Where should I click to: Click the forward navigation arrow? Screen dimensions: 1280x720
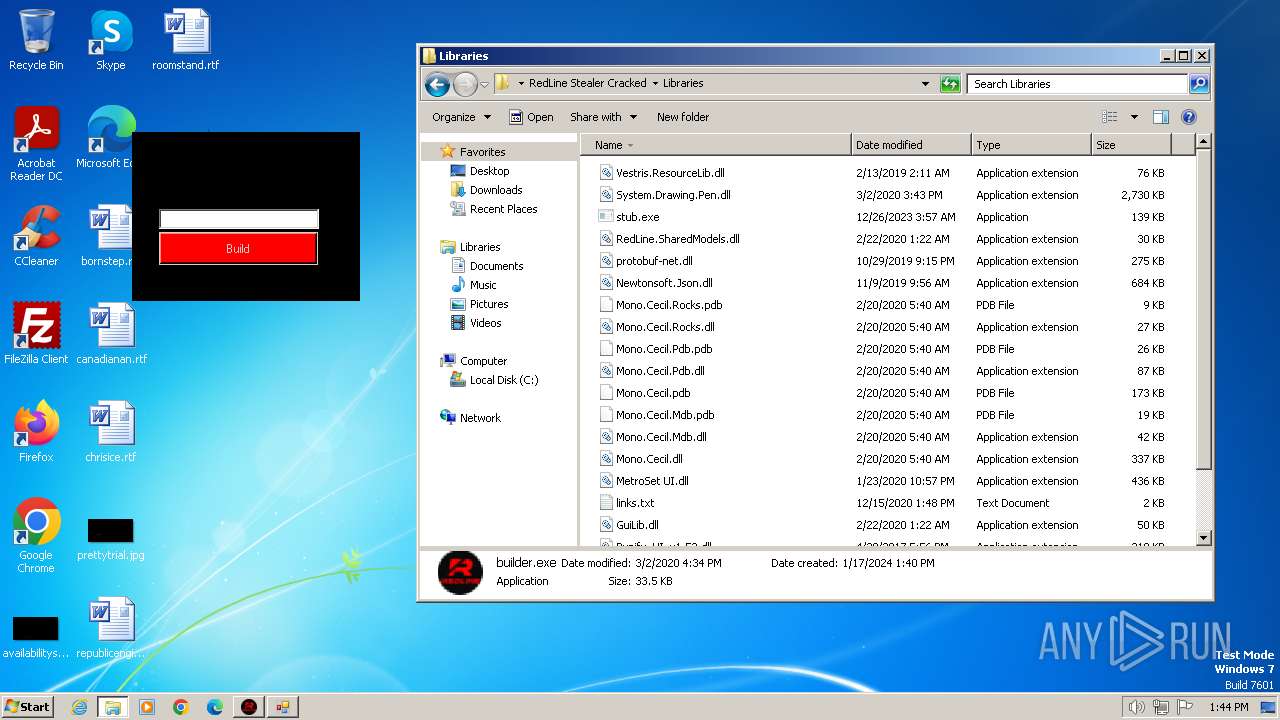[465, 84]
